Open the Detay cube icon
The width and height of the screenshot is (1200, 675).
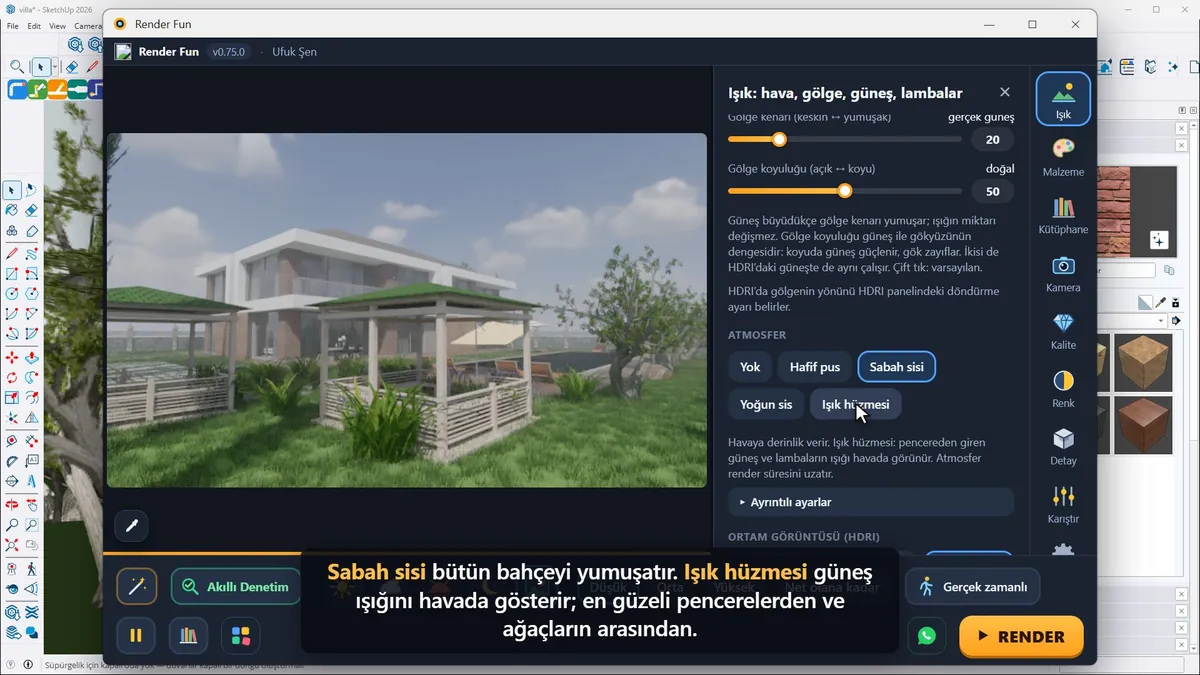pyautogui.click(x=1063, y=446)
